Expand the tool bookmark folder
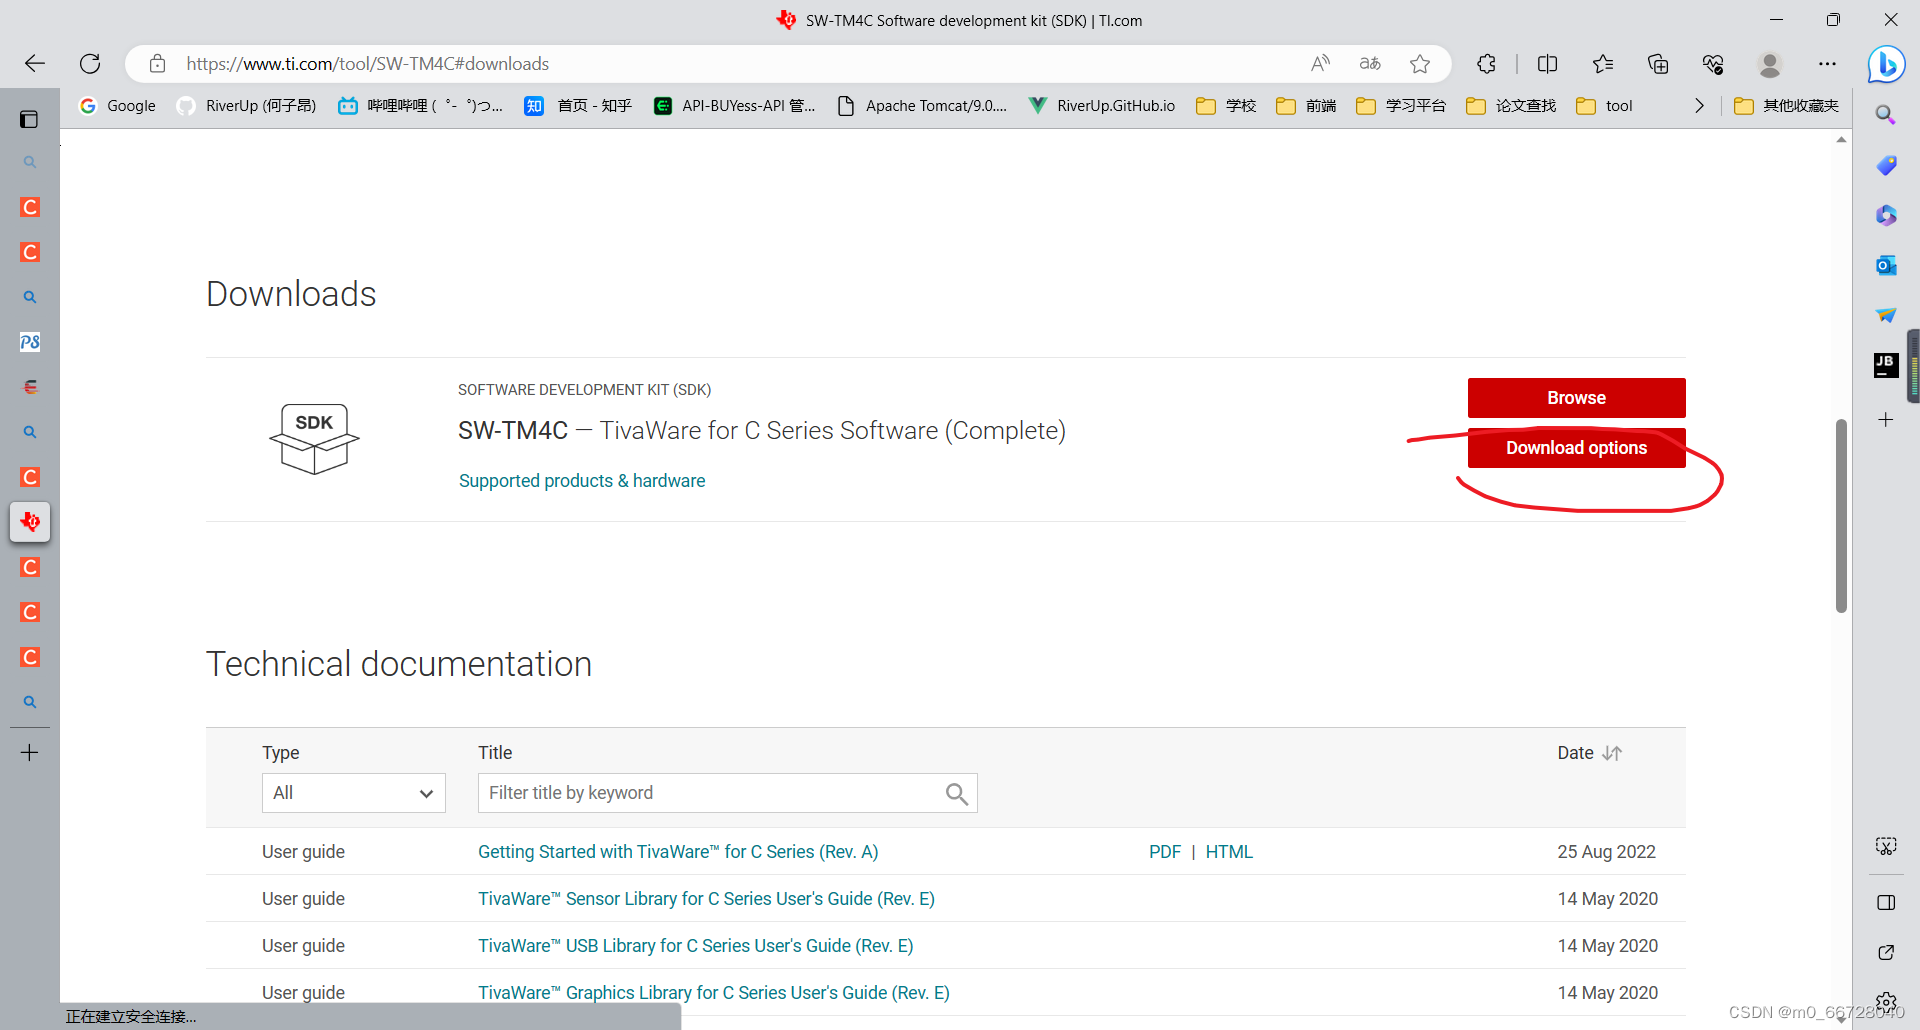 [x=1604, y=106]
